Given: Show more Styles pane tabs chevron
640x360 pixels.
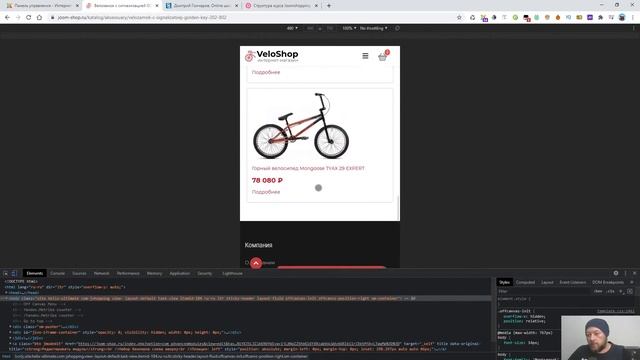Looking at the screenshot, I should pyautogui.click(x=632, y=282).
